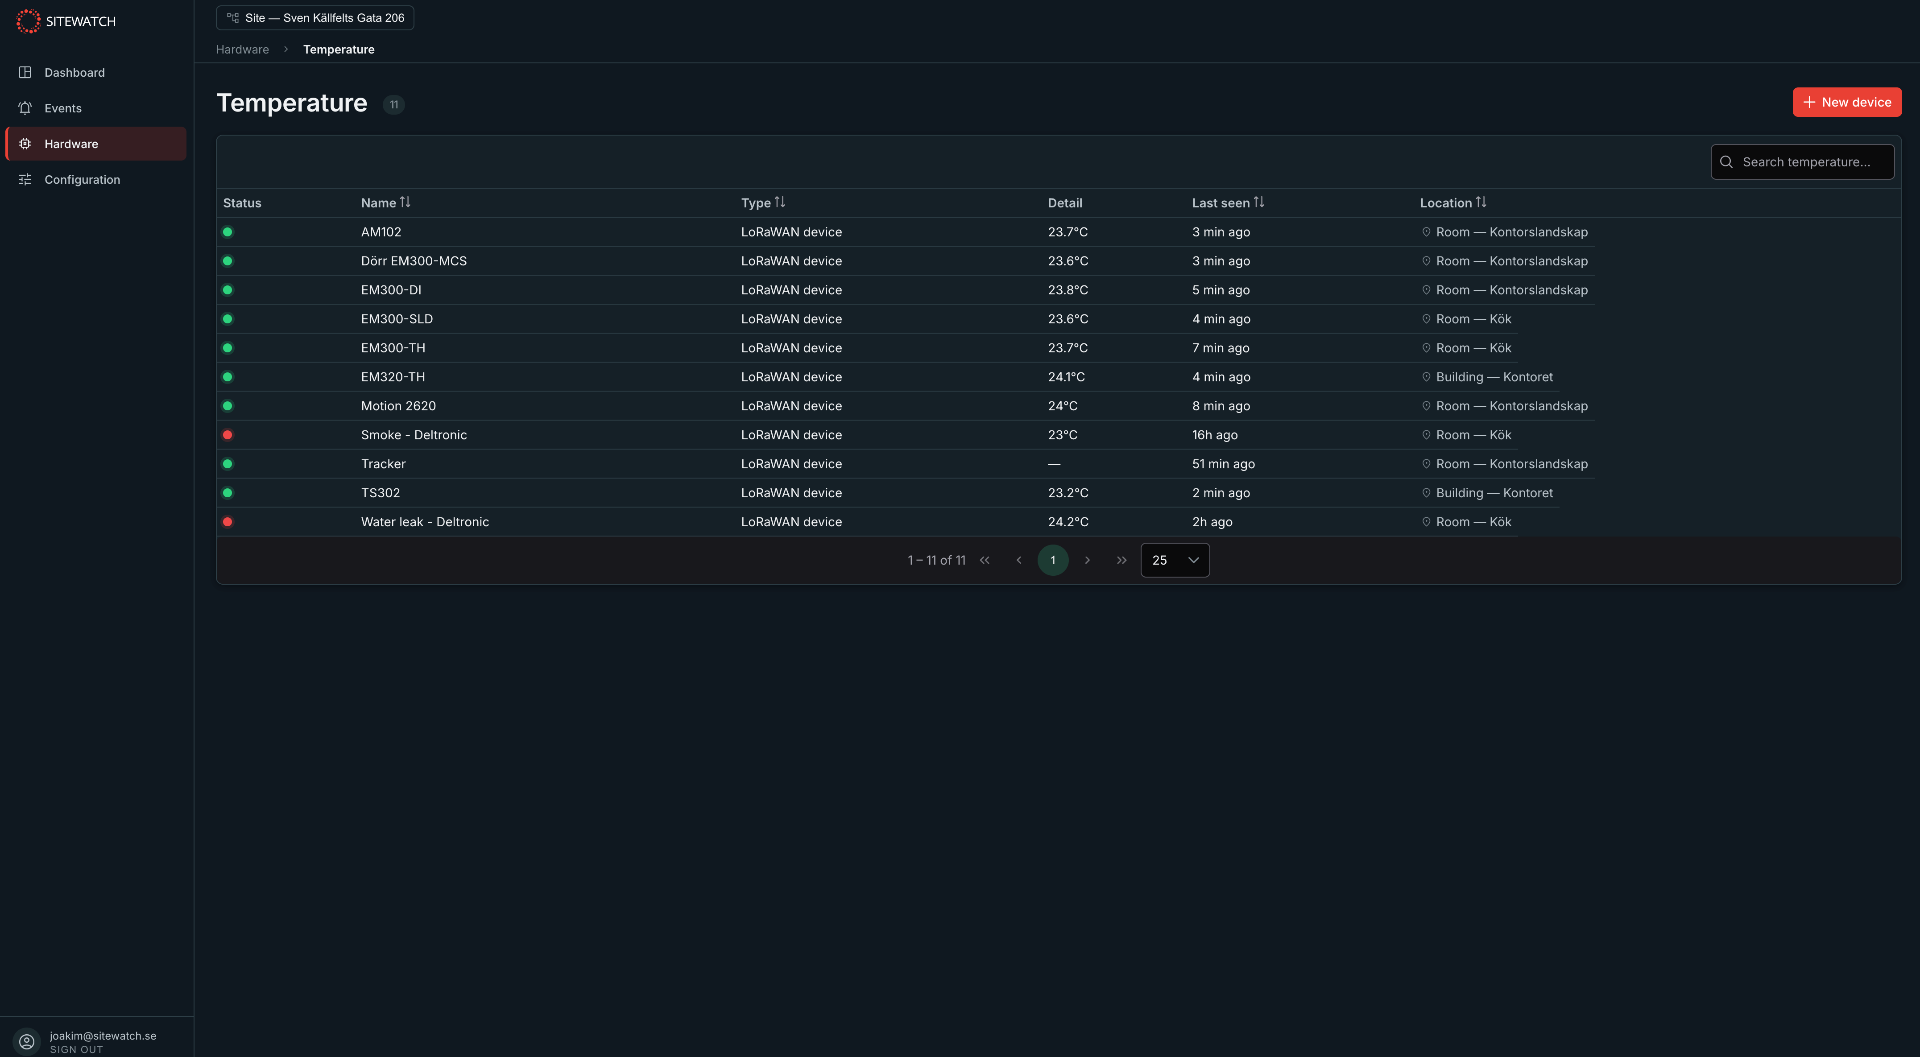Sort by Type column arrows
Viewport: 1920px width, 1057px height.
coord(780,203)
